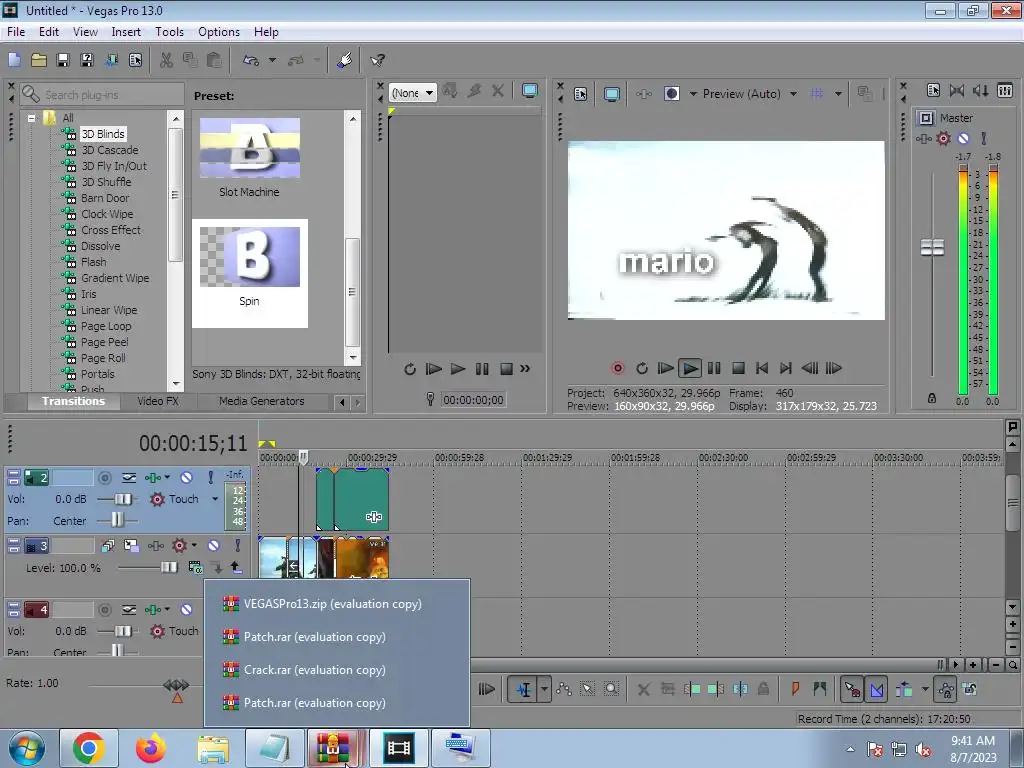Click Dim Output icon in mixer toolbar
Screen dimensions: 1024x768
[981, 91]
